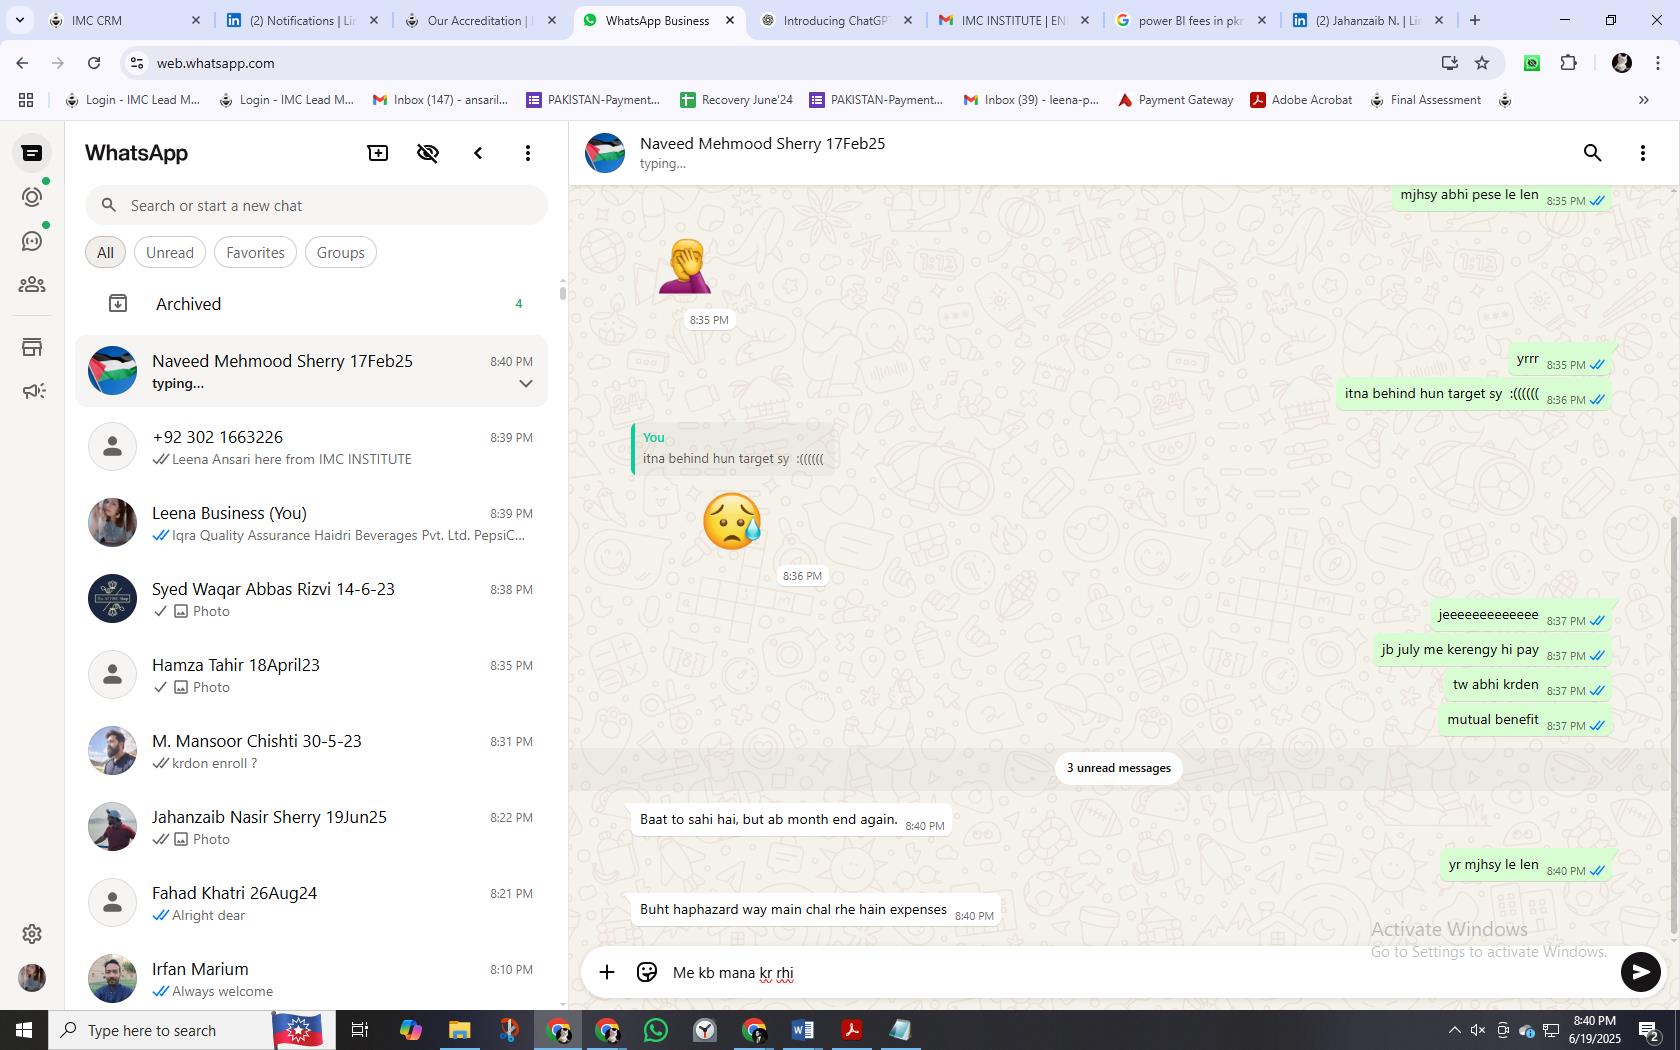Click the New chat icon

coord(378,153)
